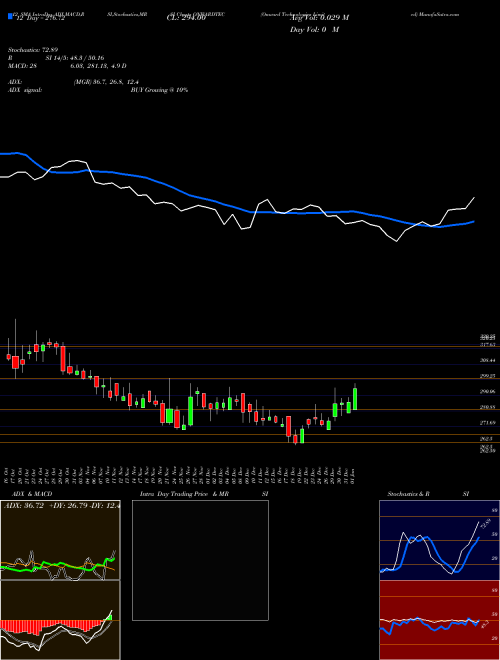The height and width of the screenshot is (660, 500).
Task: Click the Day Vol: 0 M readout
Action: tap(314, 30)
